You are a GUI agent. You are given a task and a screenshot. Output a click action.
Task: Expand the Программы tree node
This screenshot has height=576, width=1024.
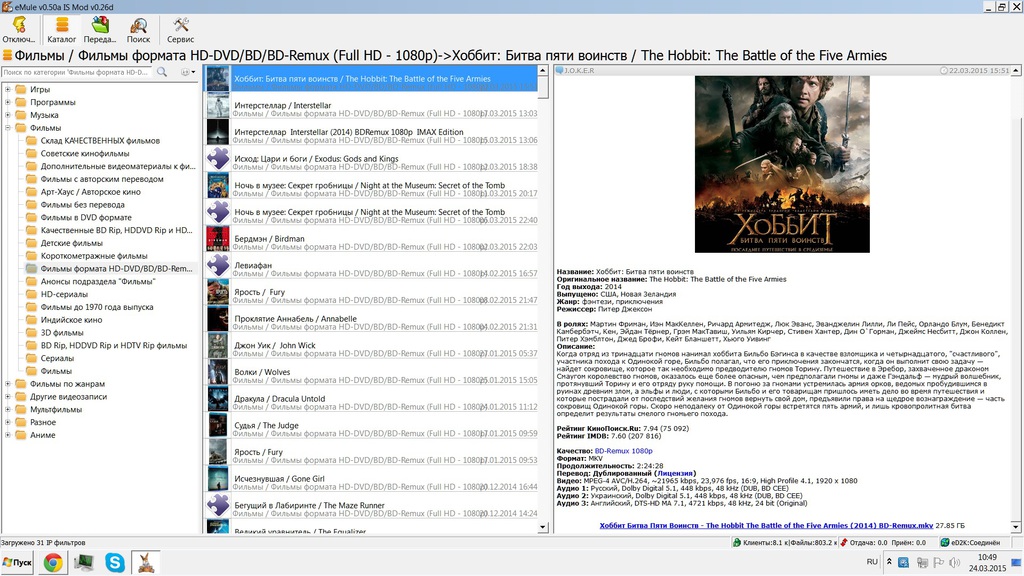point(8,102)
